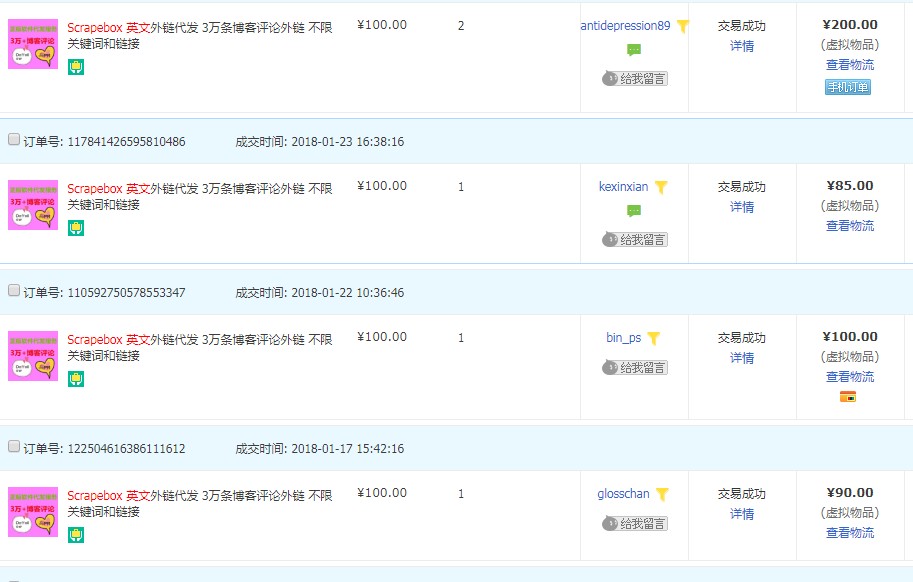Screen dimensions: 913x582
Task: Click the crown rating icon next to antidepression89
Action: [681, 26]
